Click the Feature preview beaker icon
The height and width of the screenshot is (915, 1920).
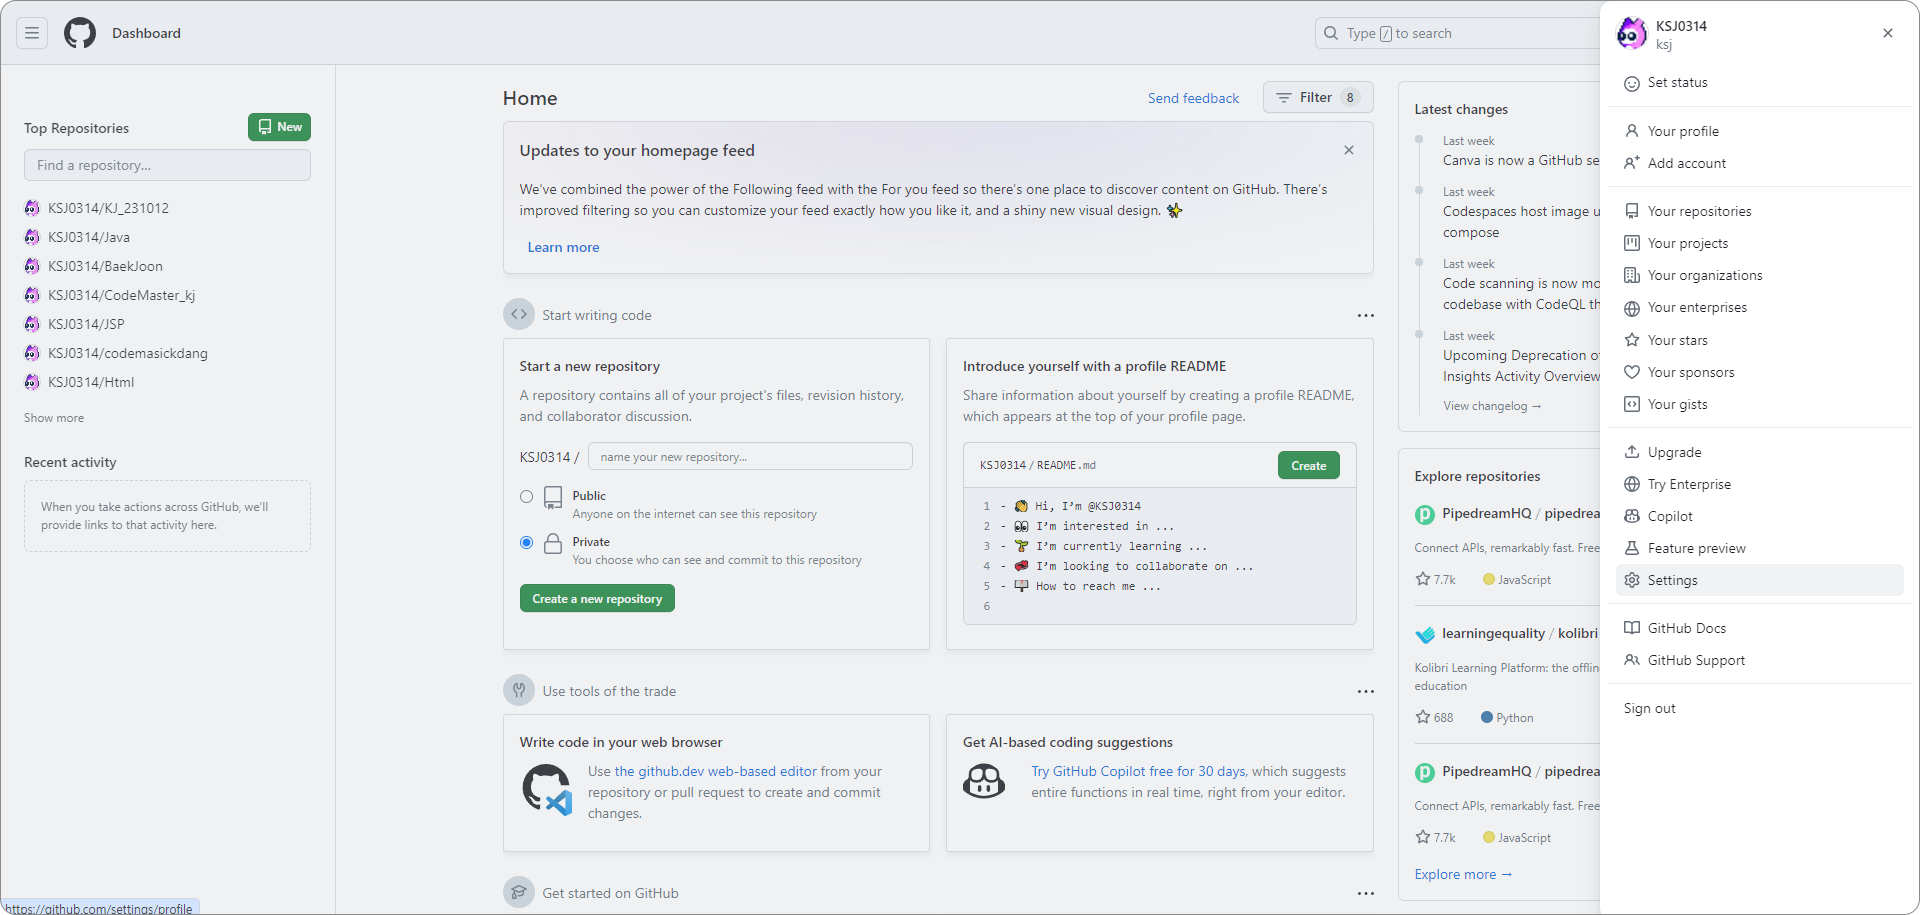(1632, 548)
